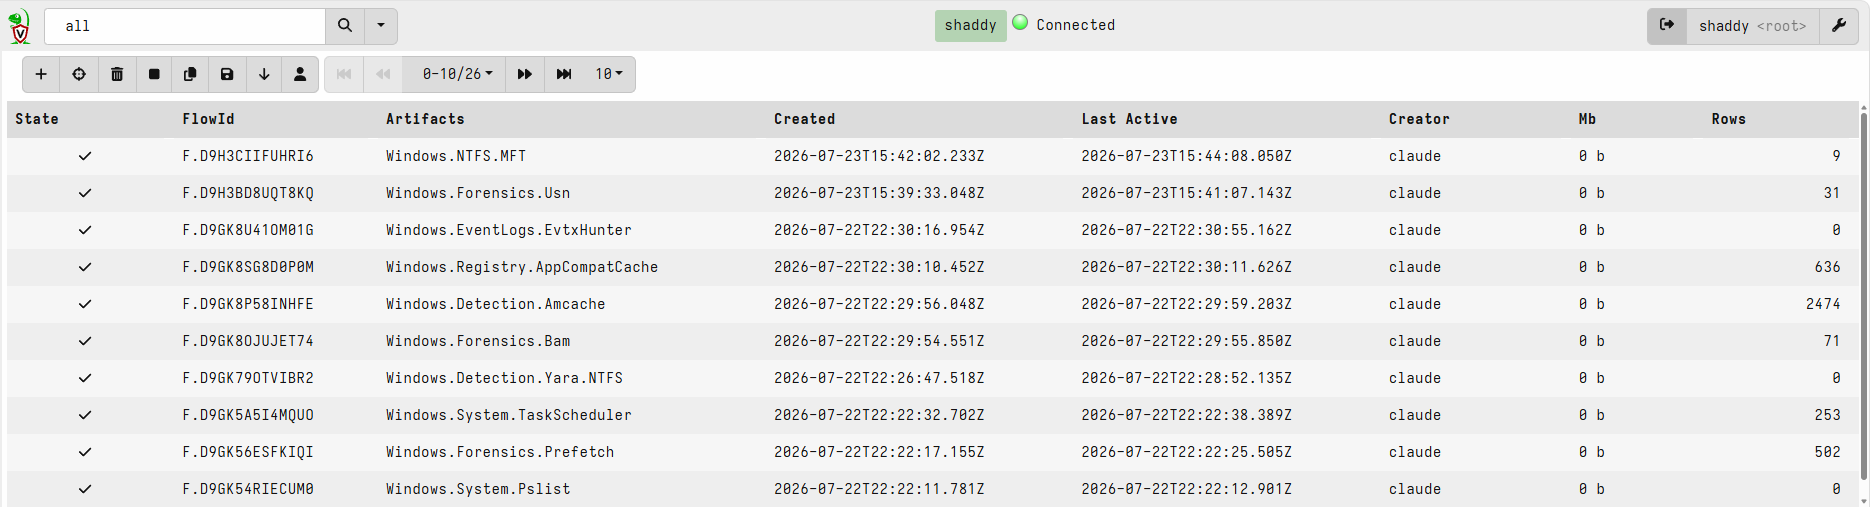
Task: Sort by Artifacts column header
Action: pos(425,119)
